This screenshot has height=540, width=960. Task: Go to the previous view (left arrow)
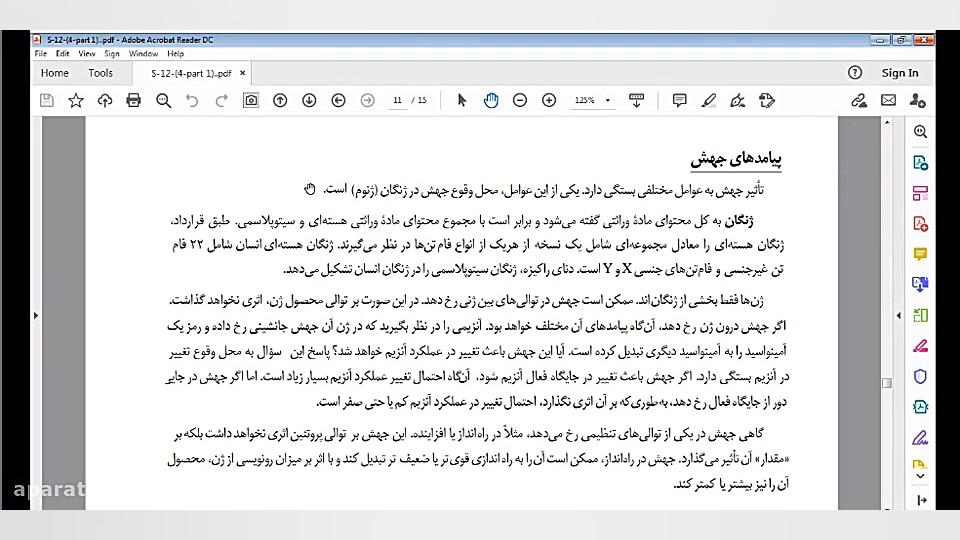339,100
